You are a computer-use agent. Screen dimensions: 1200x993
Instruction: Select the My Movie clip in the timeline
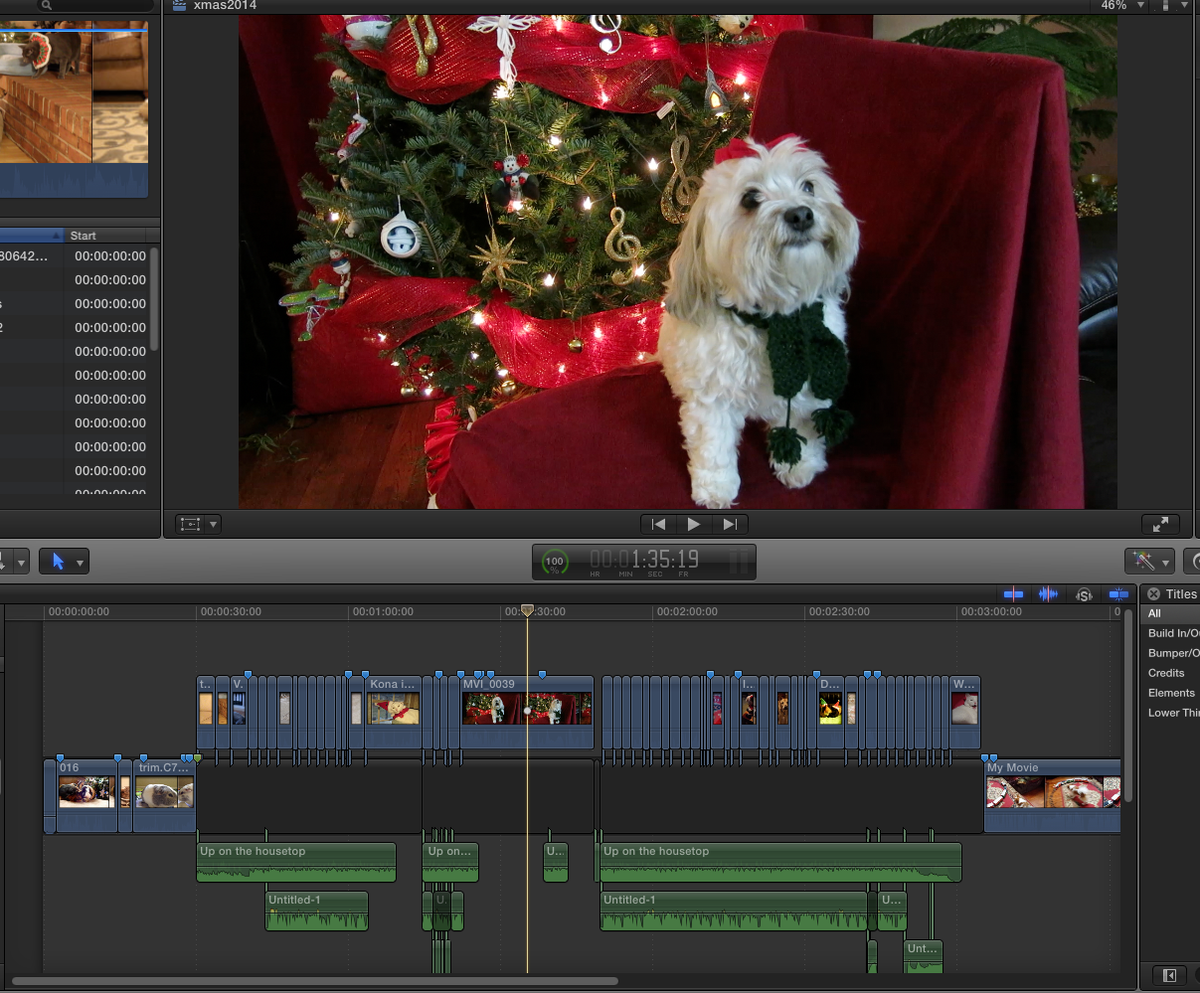1052,795
